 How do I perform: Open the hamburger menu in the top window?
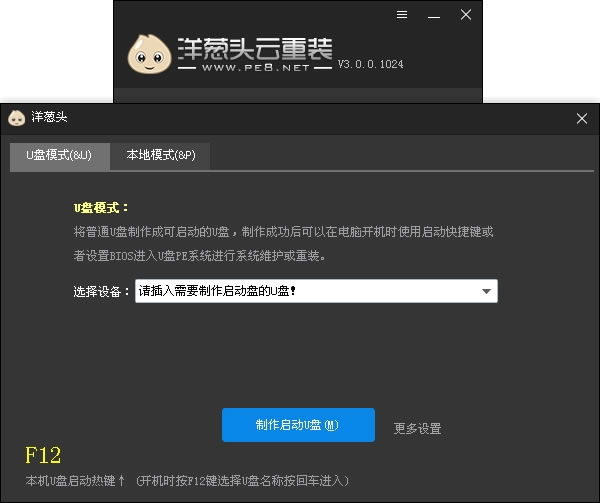click(x=402, y=15)
